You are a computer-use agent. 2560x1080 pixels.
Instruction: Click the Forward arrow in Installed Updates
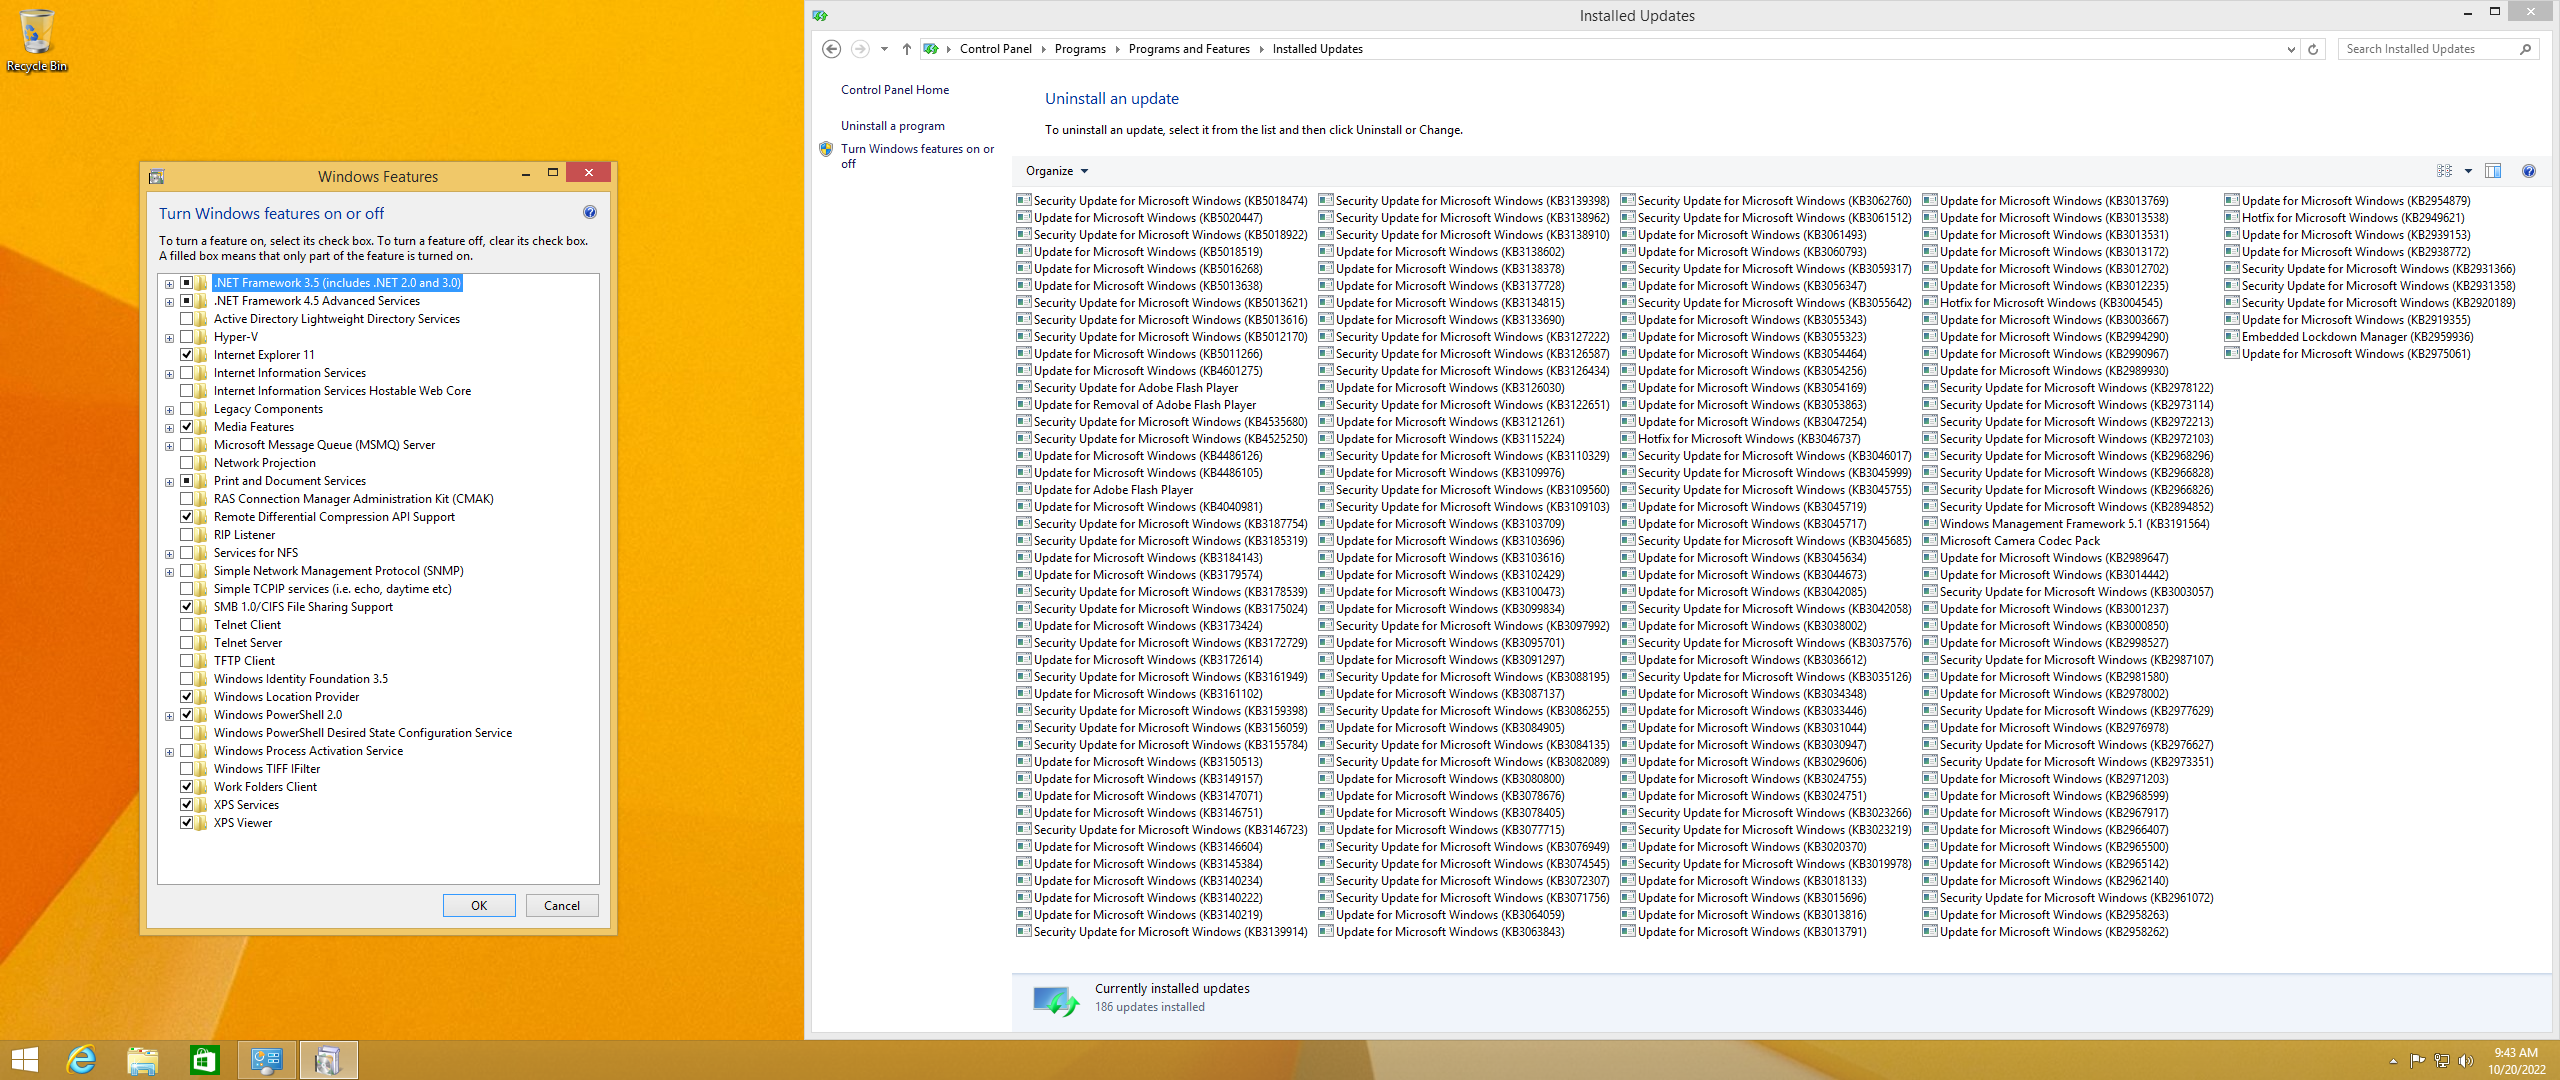859,49
